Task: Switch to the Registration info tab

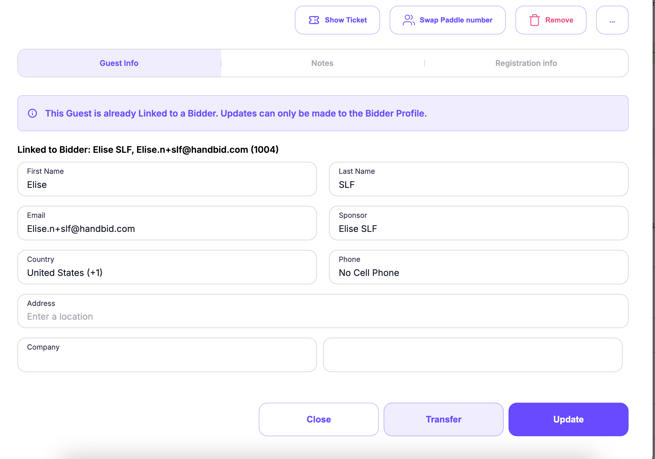Action: 526,63
